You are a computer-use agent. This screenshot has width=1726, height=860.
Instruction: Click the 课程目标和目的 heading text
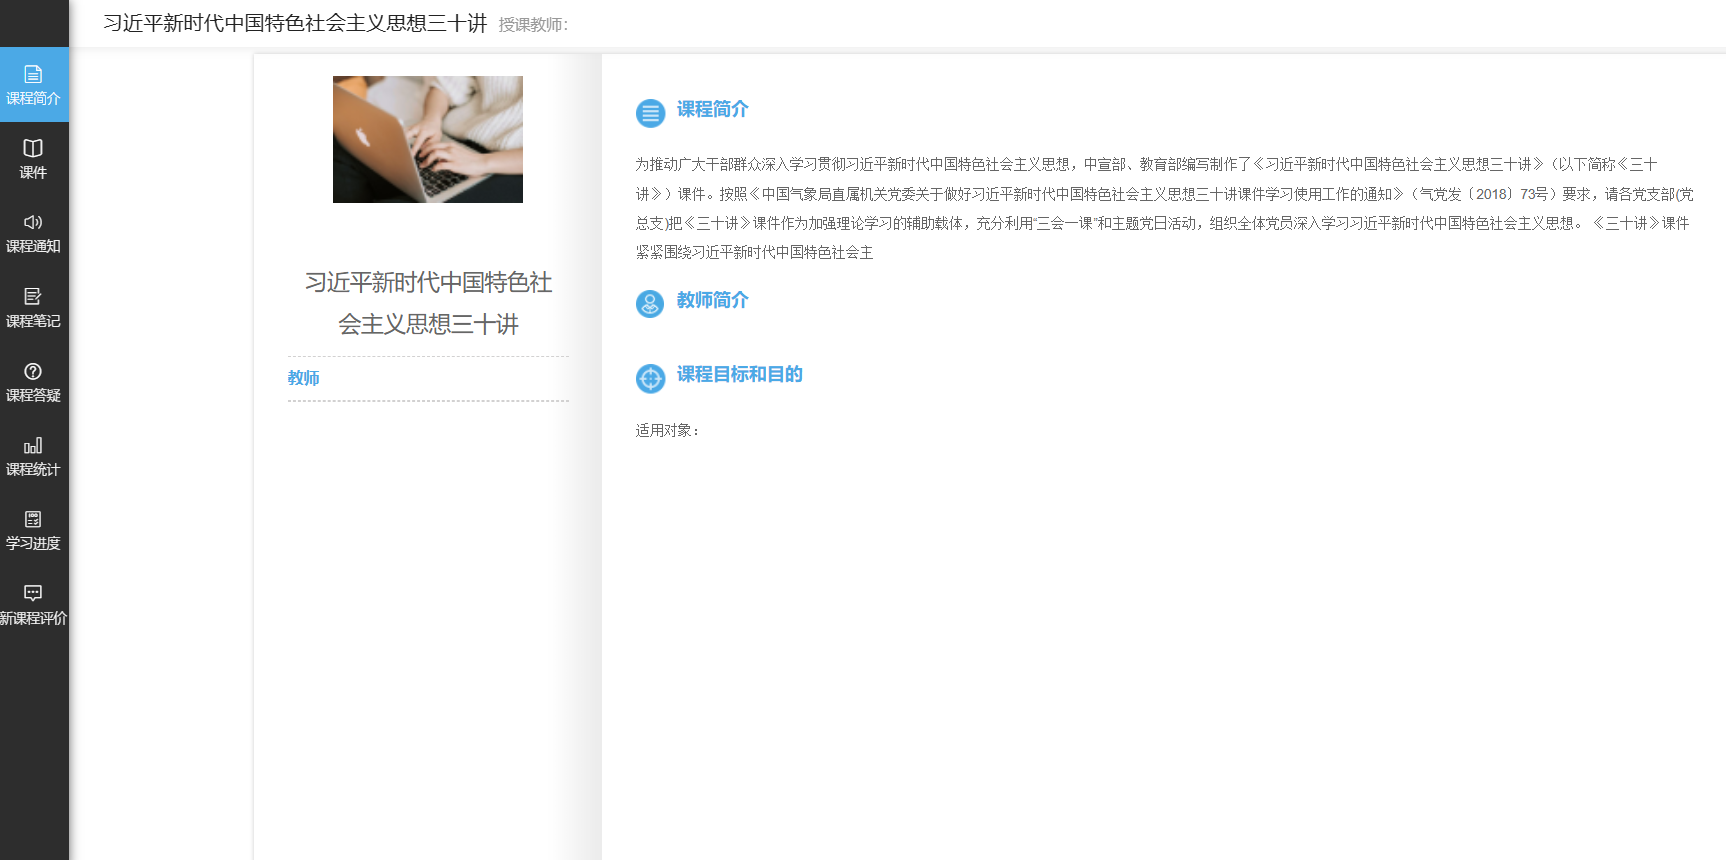[x=739, y=374]
